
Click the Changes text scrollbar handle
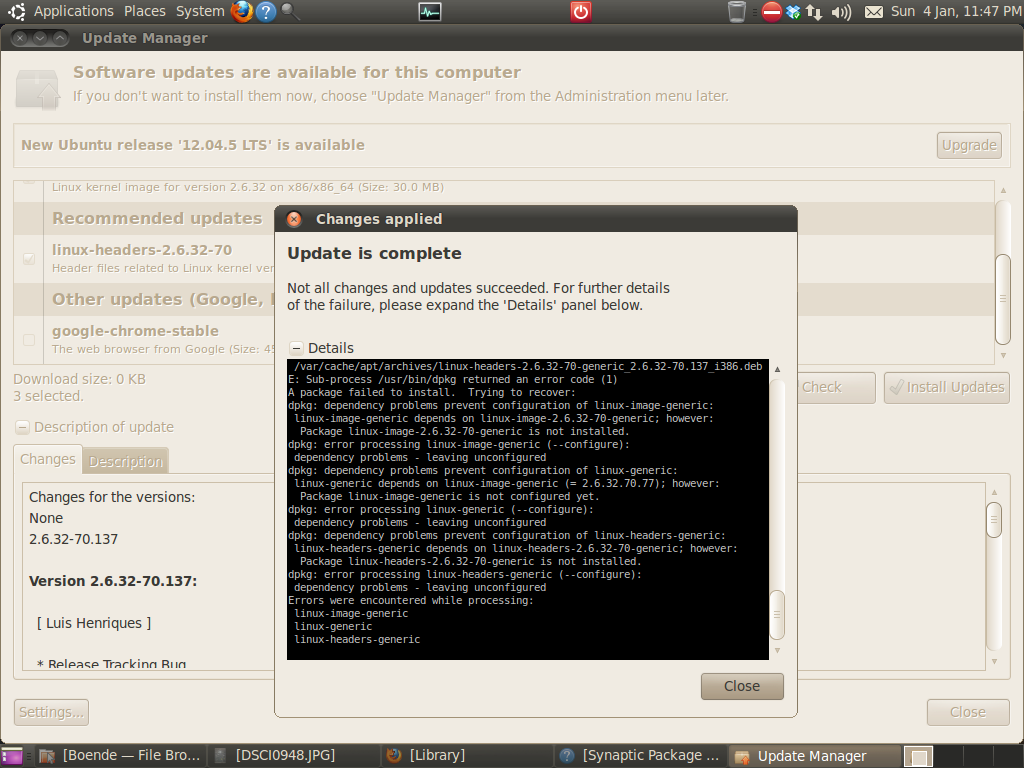993,520
